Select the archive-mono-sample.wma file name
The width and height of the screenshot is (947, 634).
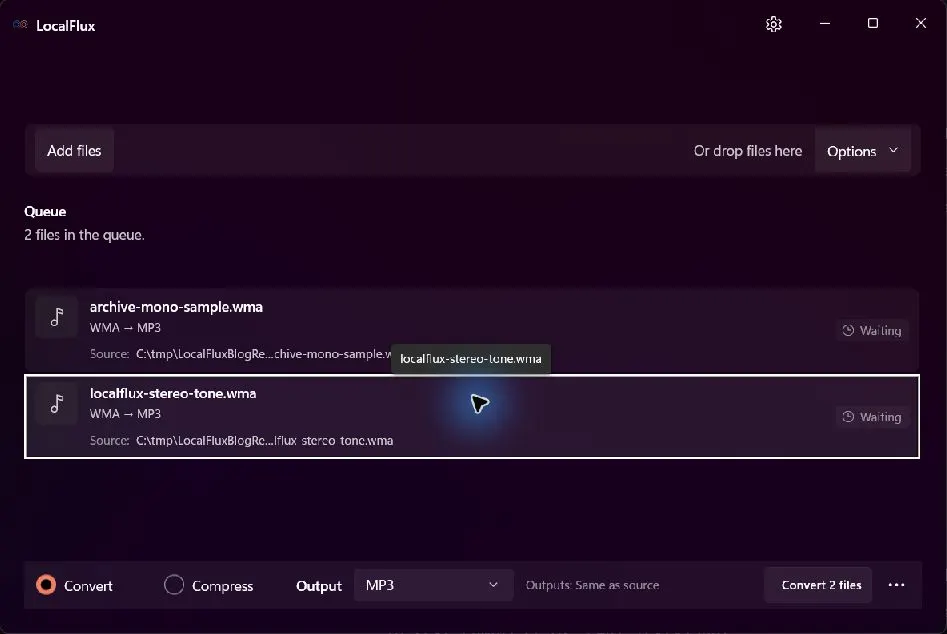click(176, 307)
